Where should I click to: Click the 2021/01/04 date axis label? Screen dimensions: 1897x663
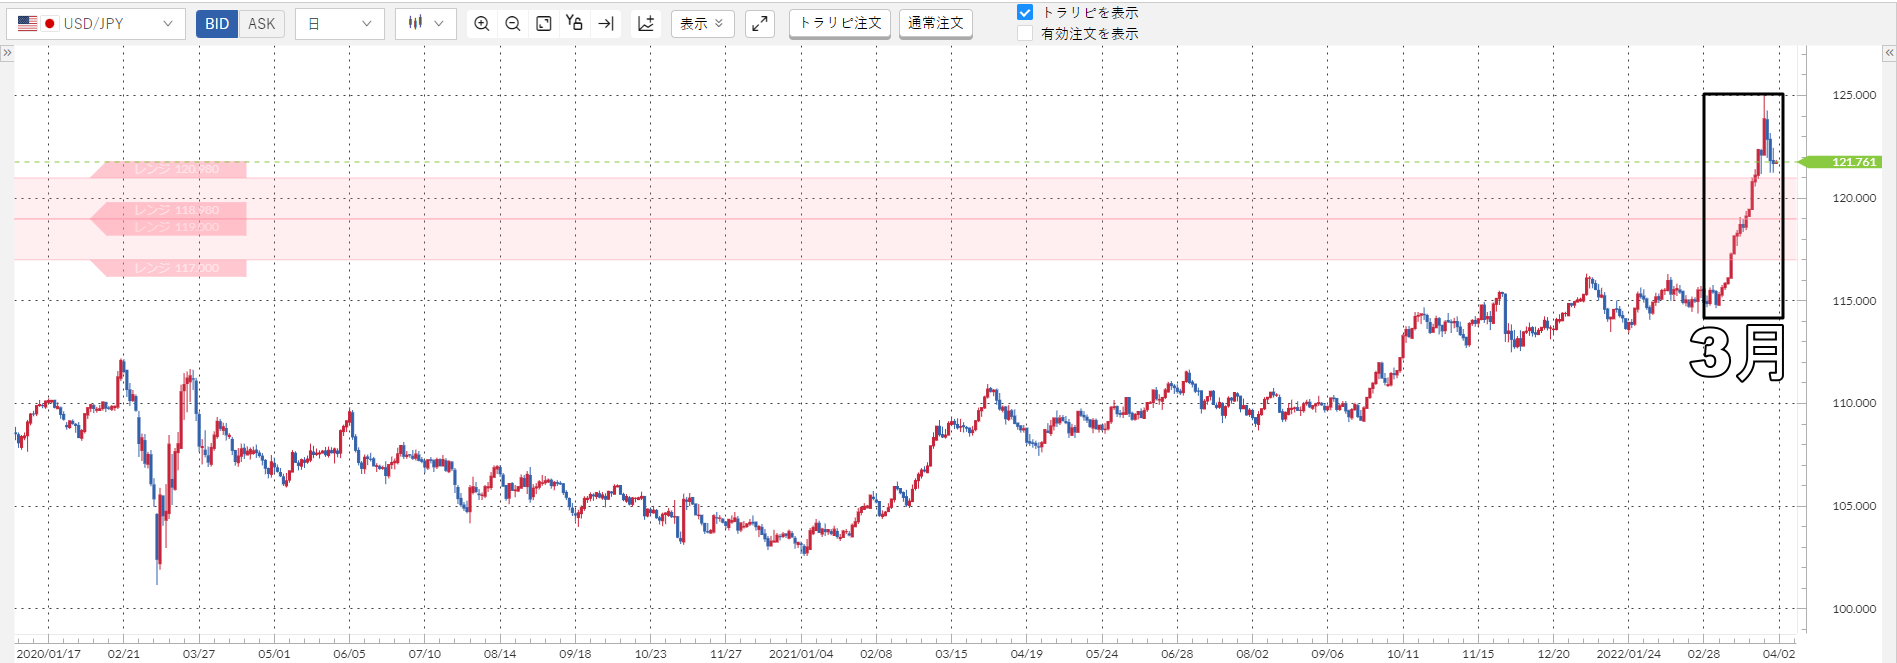point(801,654)
